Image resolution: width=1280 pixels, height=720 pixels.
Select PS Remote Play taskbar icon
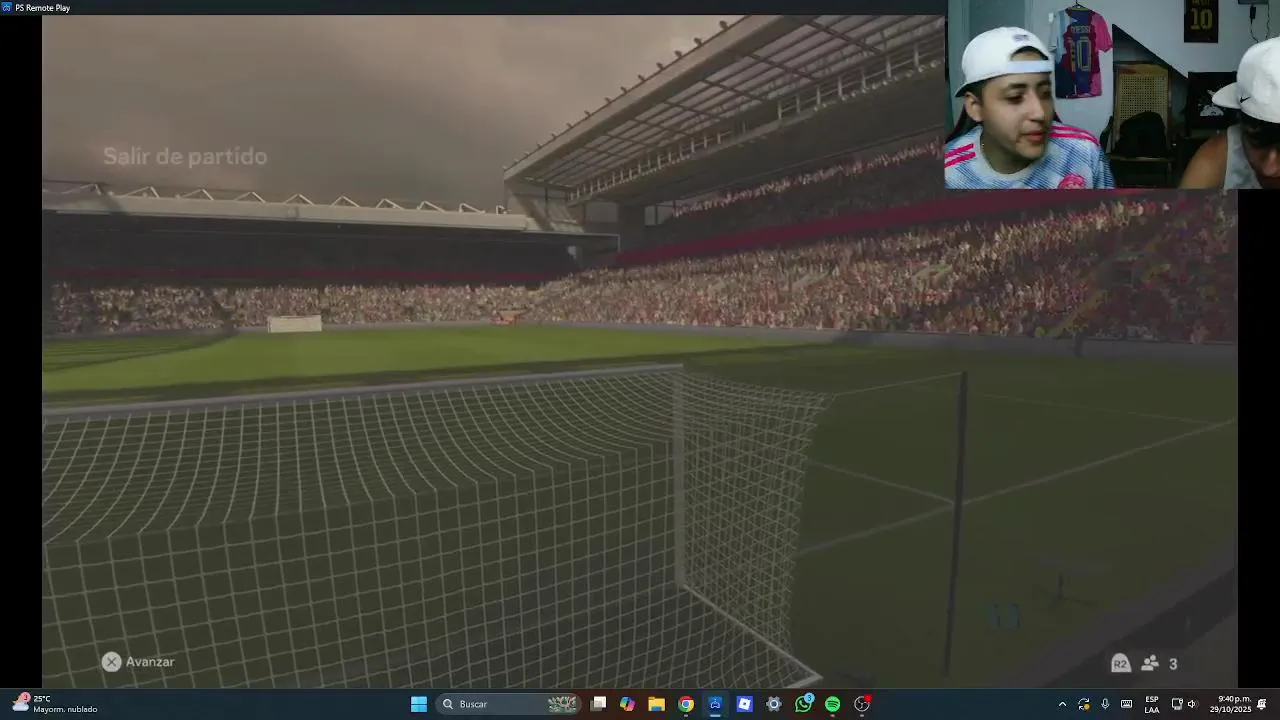[715, 704]
